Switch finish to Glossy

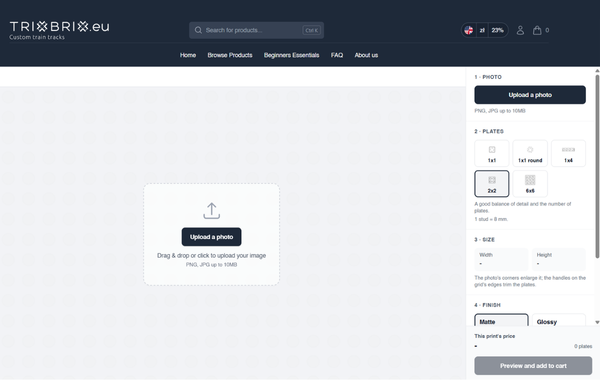(x=559, y=320)
